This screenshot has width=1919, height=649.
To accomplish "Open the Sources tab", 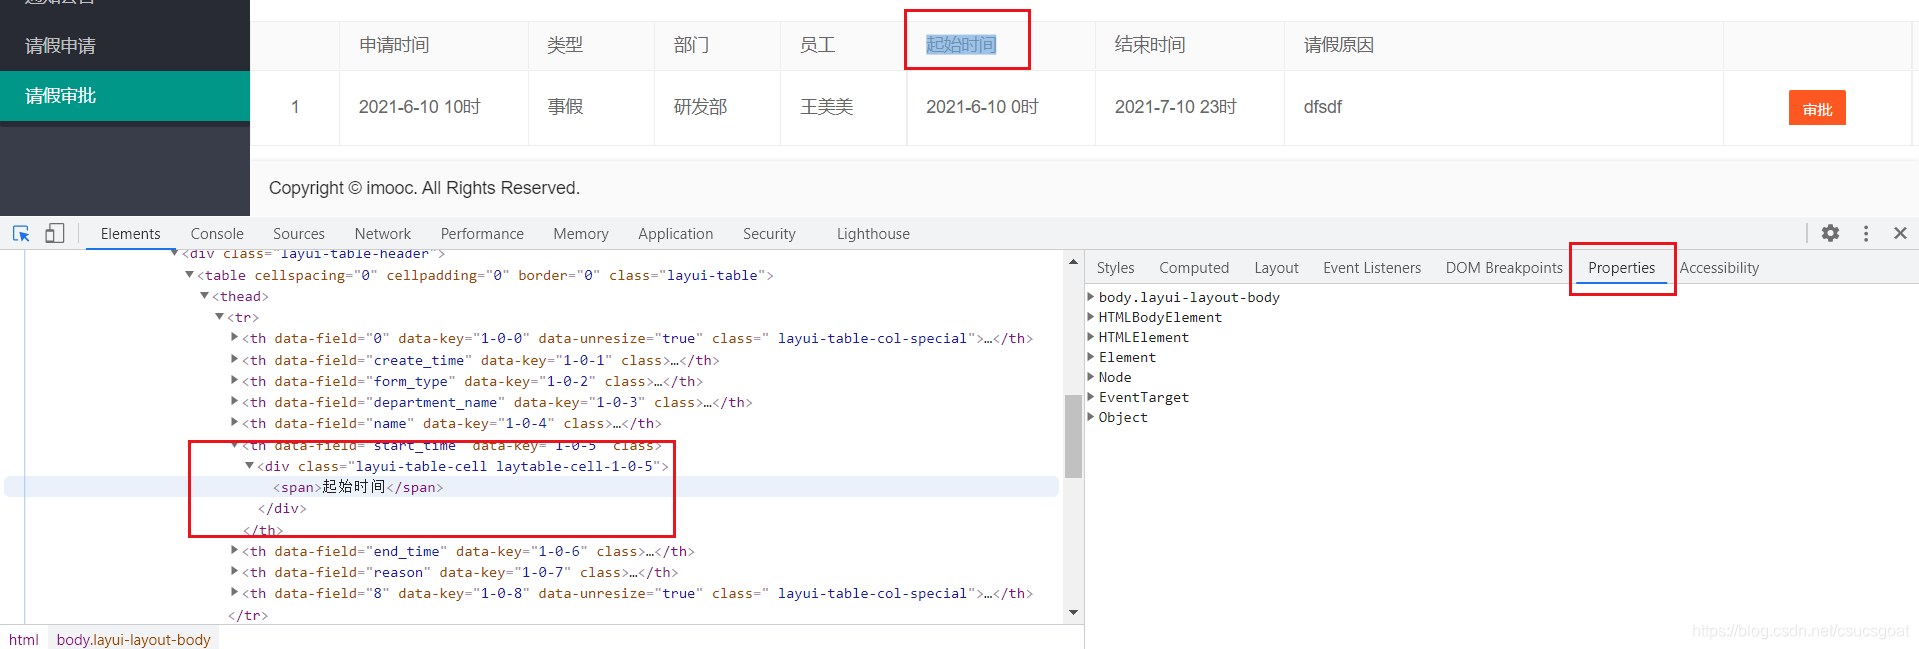I will point(299,234).
